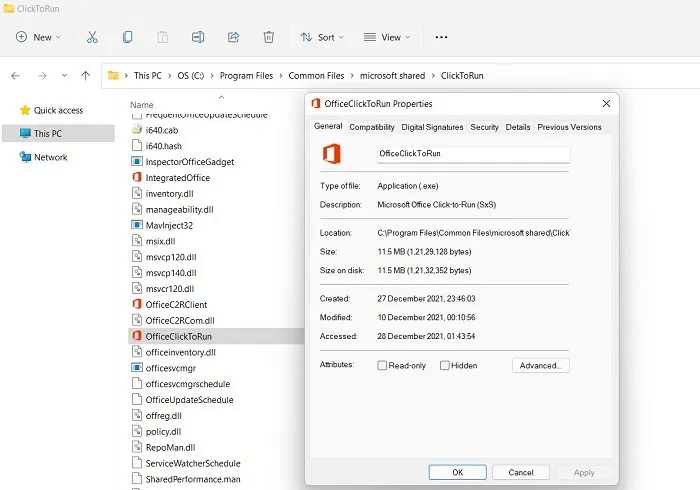Switch to the Digital Signatures tab
700x490 pixels.
(x=432, y=127)
